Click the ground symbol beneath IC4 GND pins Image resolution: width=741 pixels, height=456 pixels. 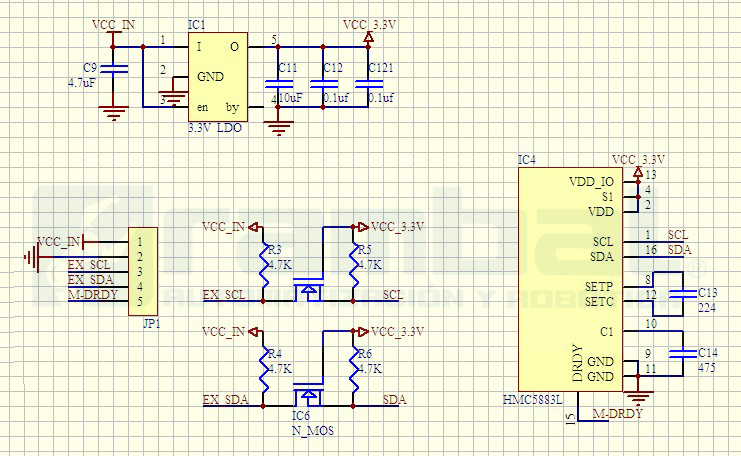pyautogui.click(x=637, y=398)
